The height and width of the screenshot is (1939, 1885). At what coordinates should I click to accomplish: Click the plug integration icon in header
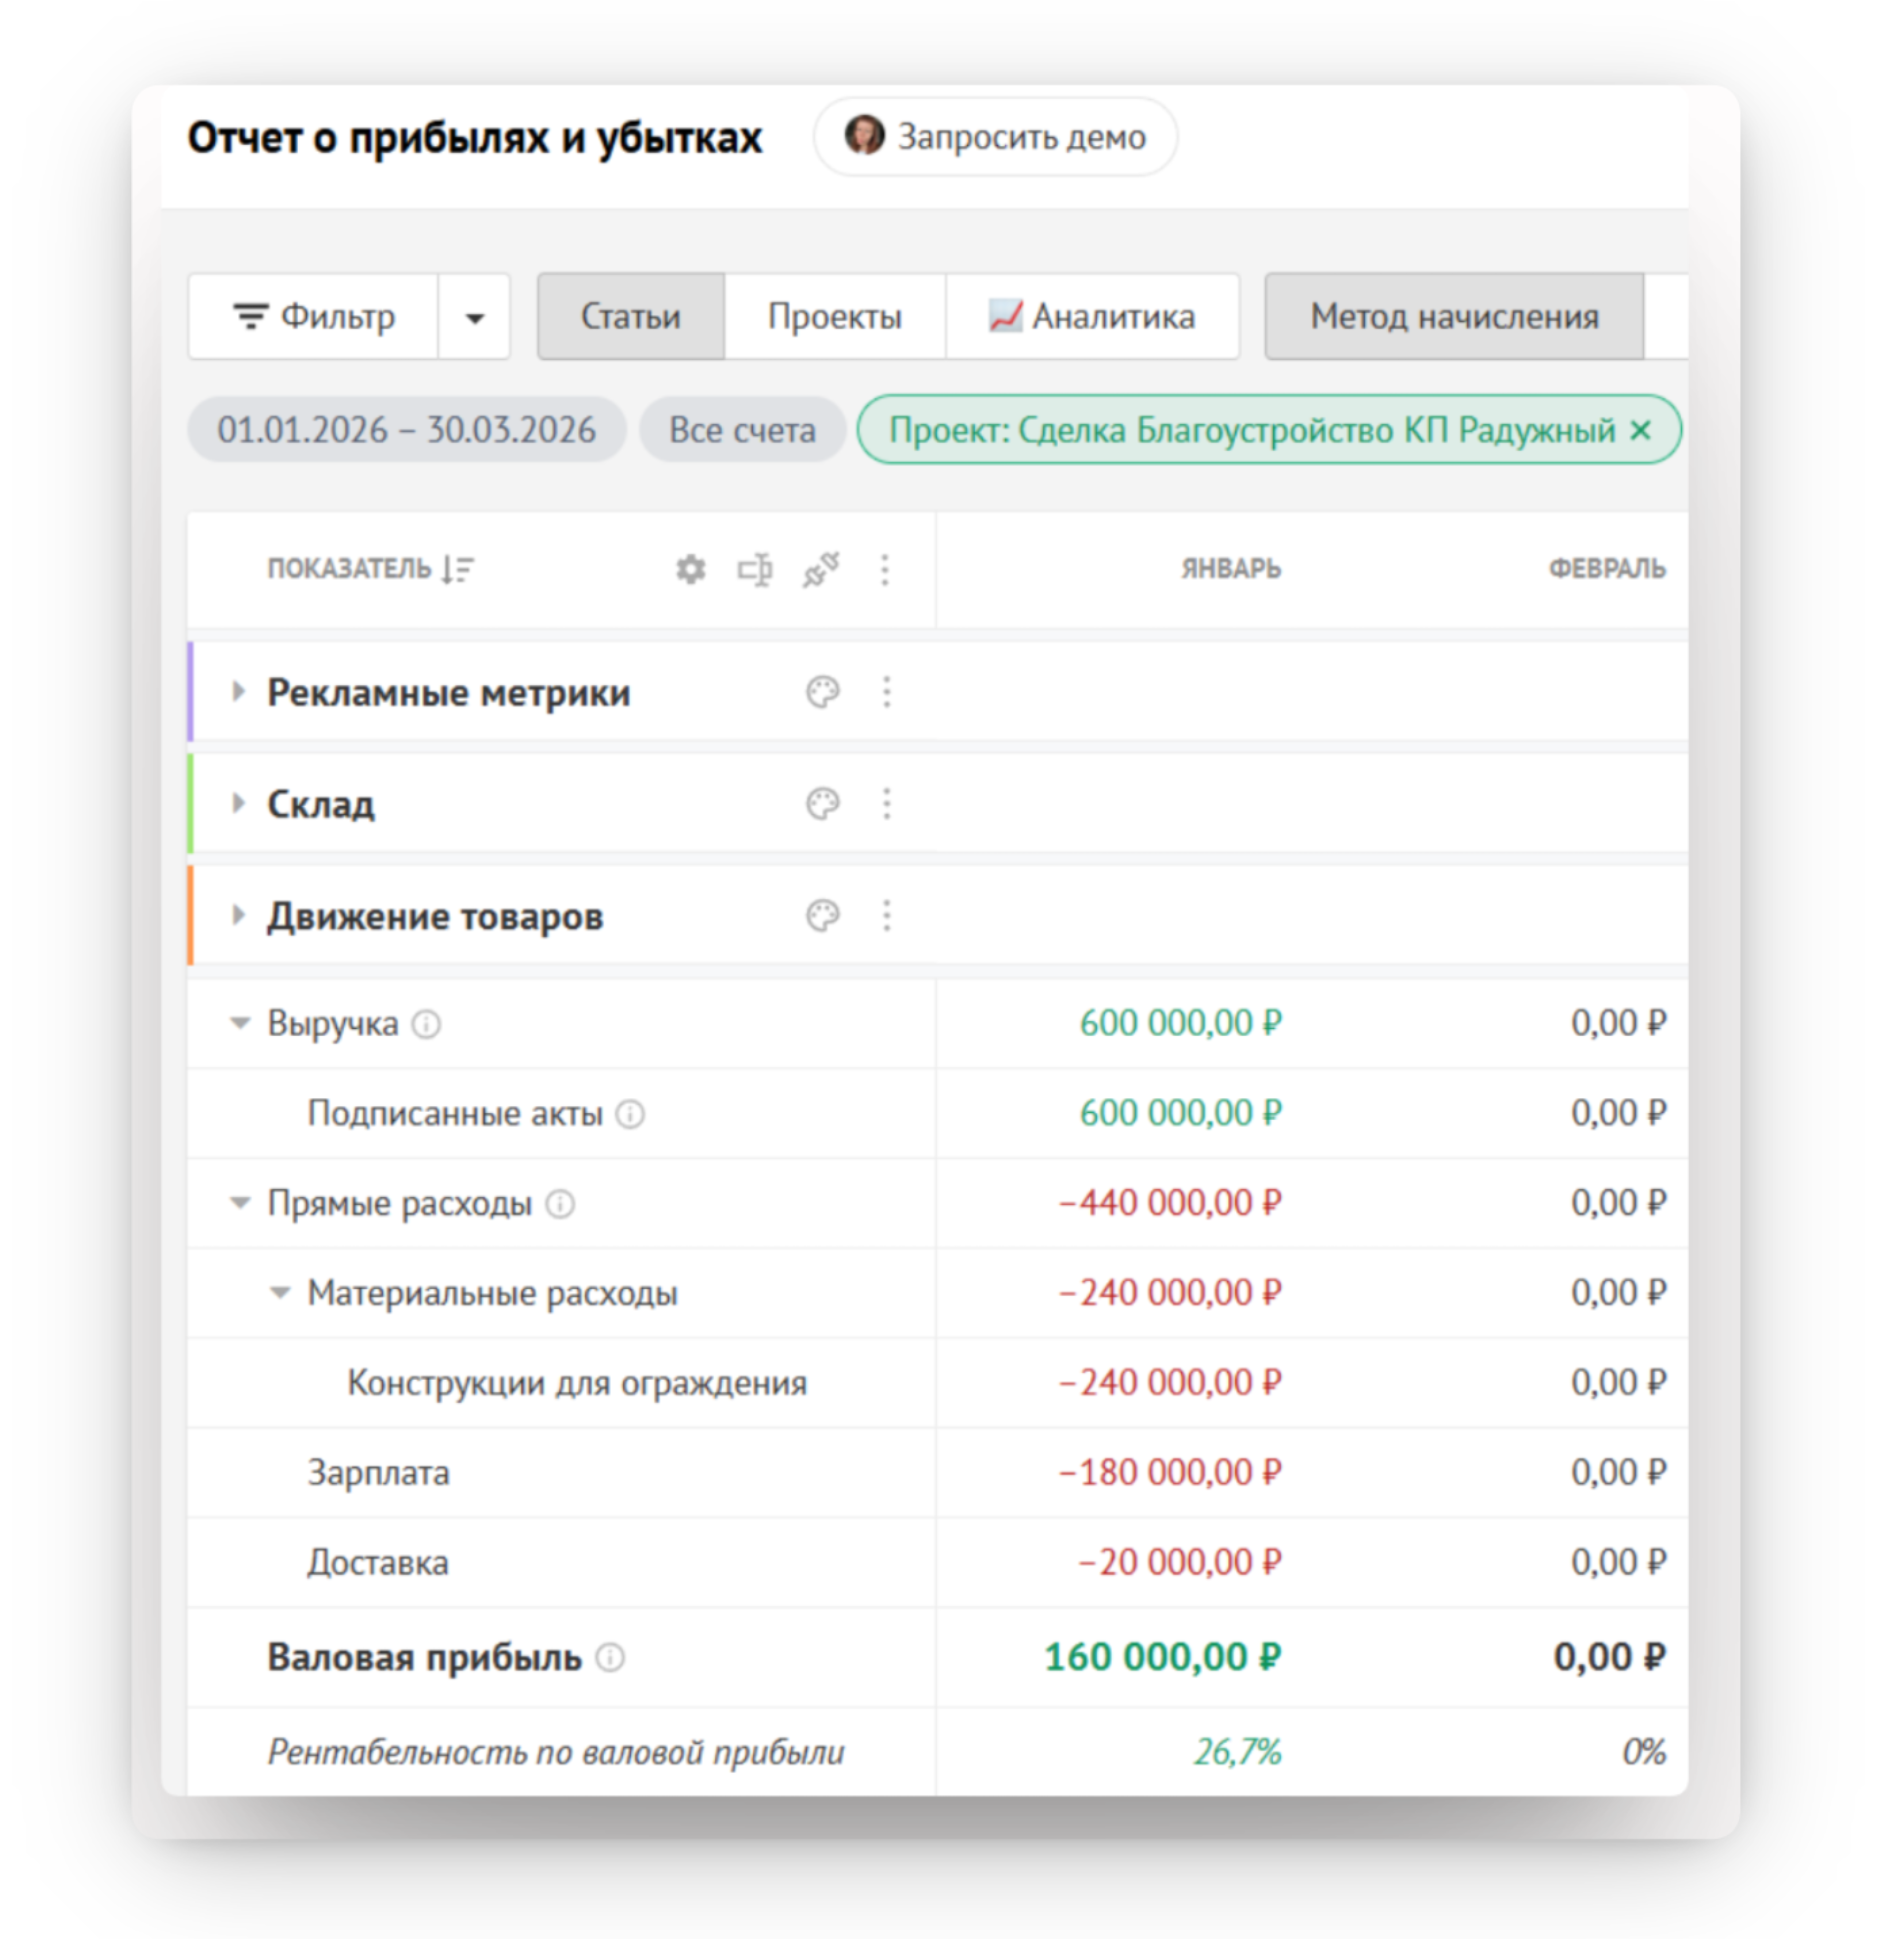821,569
